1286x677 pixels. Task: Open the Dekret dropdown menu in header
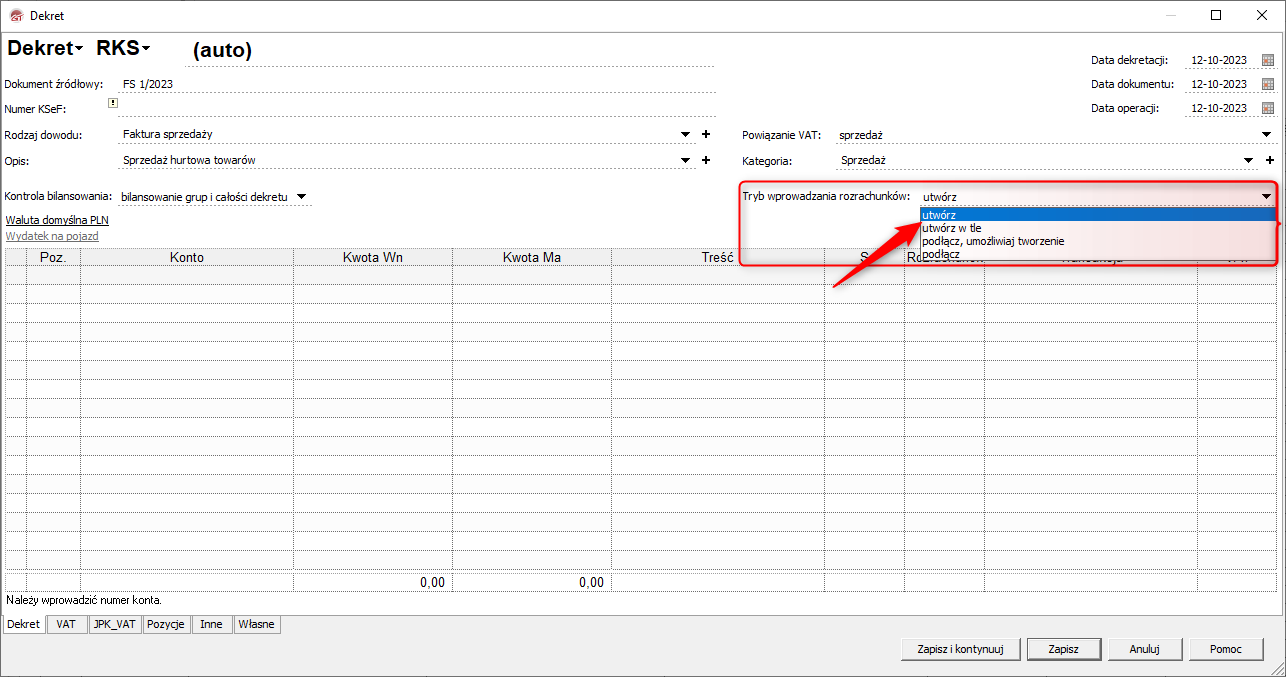tap(46, 48)
